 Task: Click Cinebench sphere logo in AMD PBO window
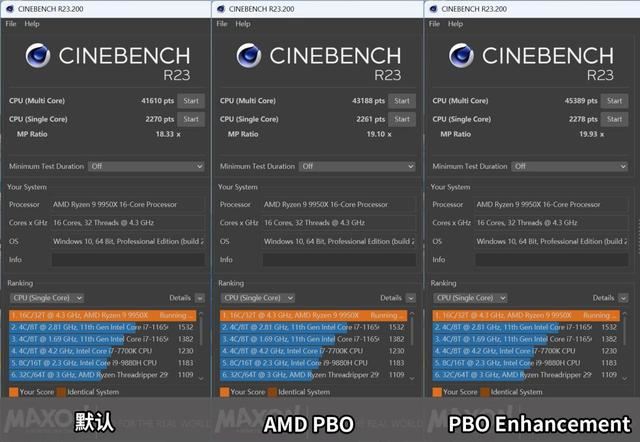coord(249,55)
